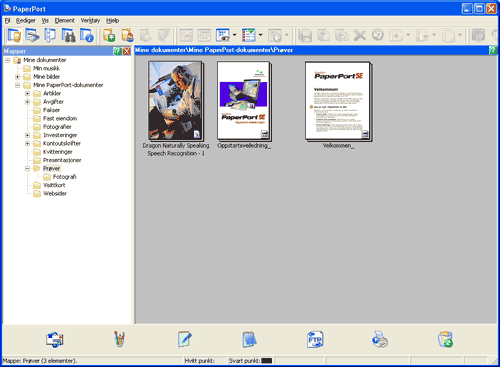Select the Velkommen document thumbnail
This screenshot has height=367, width=500.
pyautogui.click(x=338, y=101)
